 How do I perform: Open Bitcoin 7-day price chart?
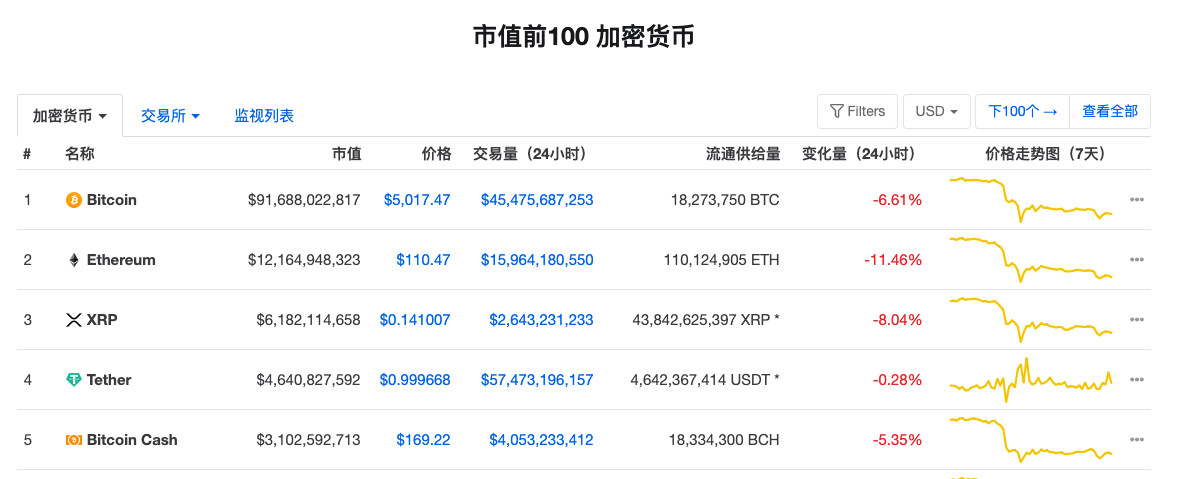click(1031, 199)
